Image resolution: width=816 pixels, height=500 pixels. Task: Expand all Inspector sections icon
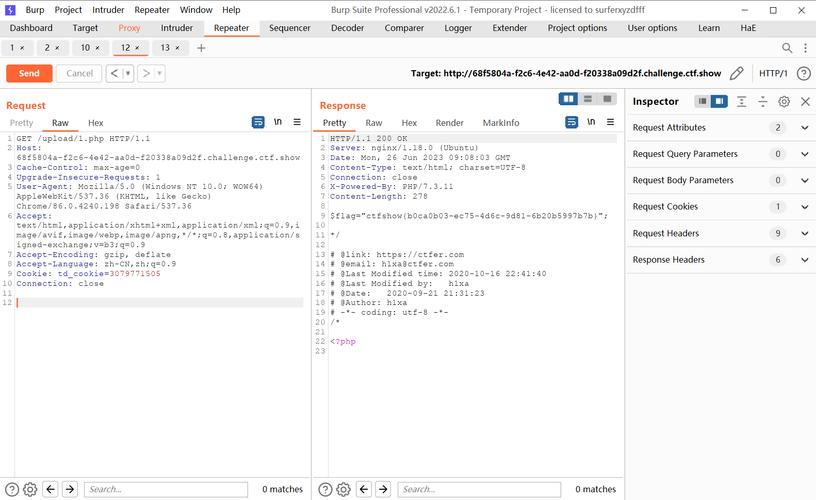coord(742,101)
